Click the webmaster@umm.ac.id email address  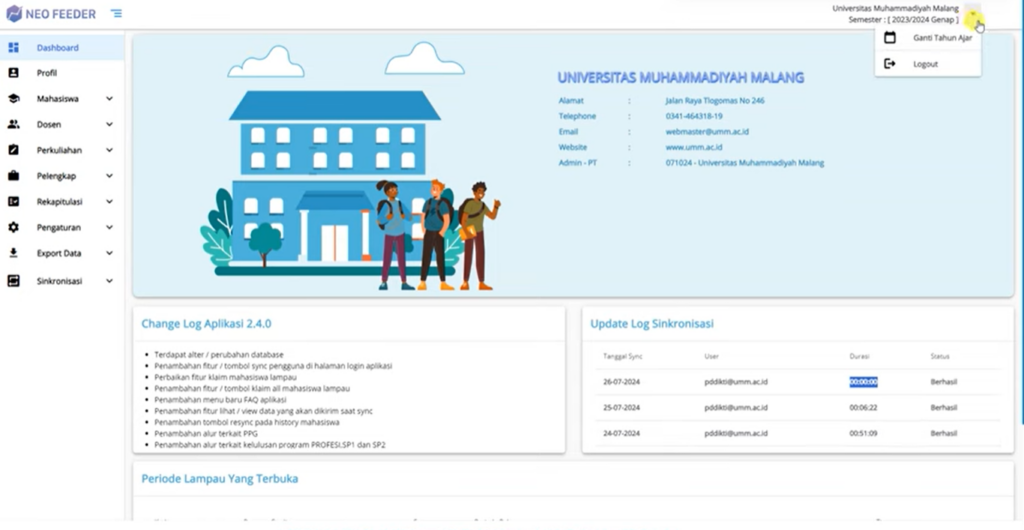pyautogui.click(x=707, y=131)
